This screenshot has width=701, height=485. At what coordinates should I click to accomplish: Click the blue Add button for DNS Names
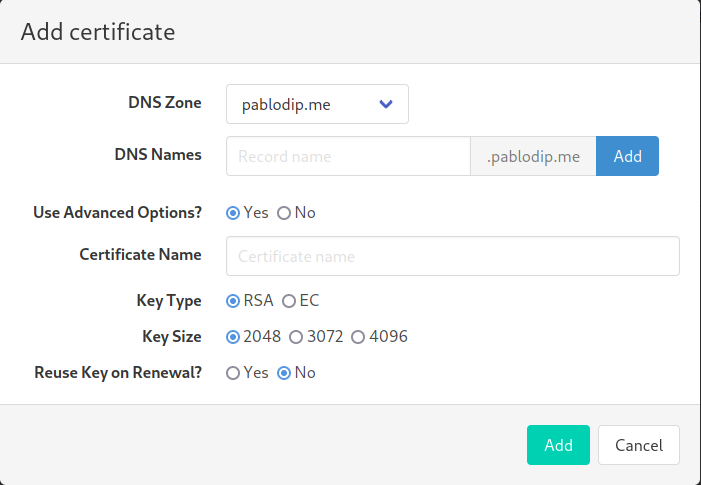point(627,156)
